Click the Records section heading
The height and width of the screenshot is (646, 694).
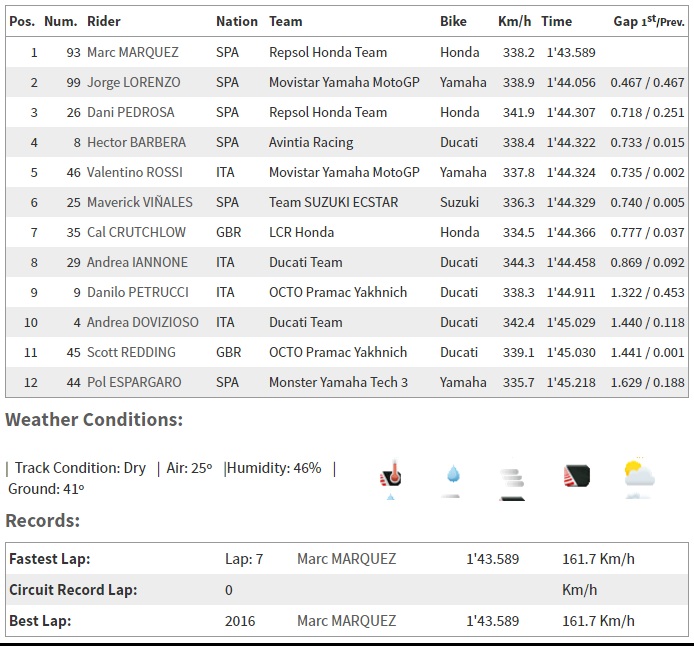point(42,520)
